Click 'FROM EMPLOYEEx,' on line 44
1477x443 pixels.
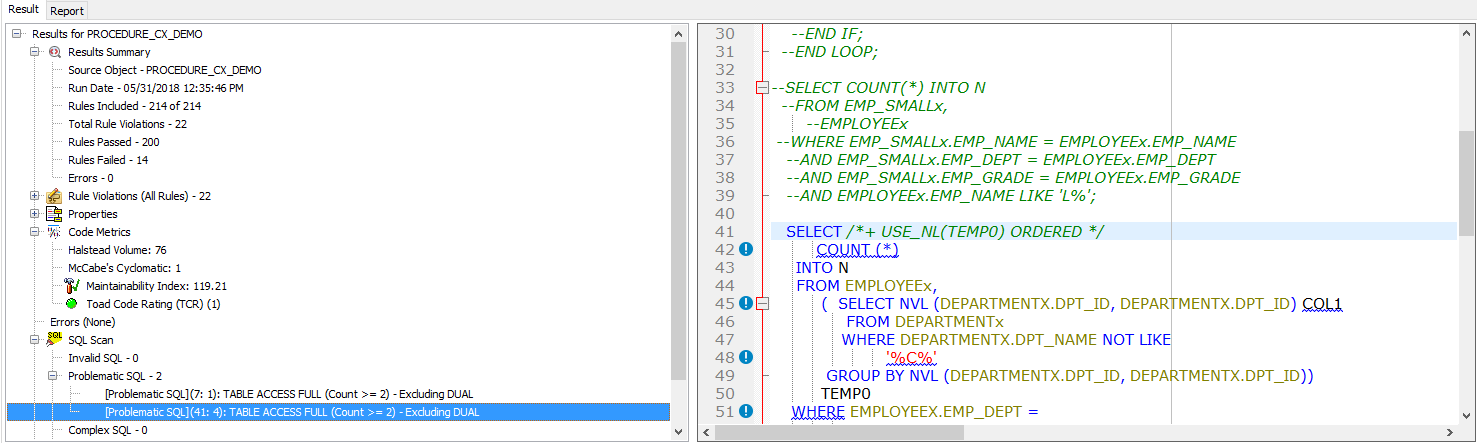coord(866,286)
